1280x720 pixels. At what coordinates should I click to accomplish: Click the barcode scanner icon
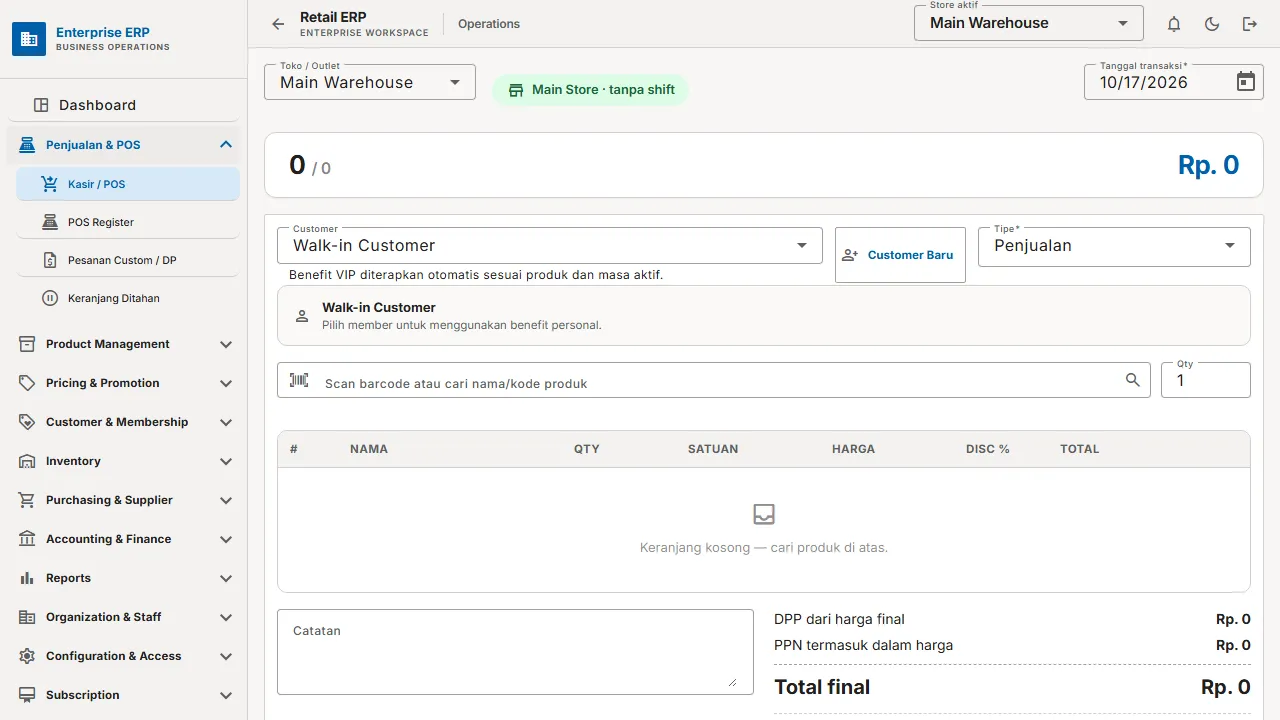(299, 380)
